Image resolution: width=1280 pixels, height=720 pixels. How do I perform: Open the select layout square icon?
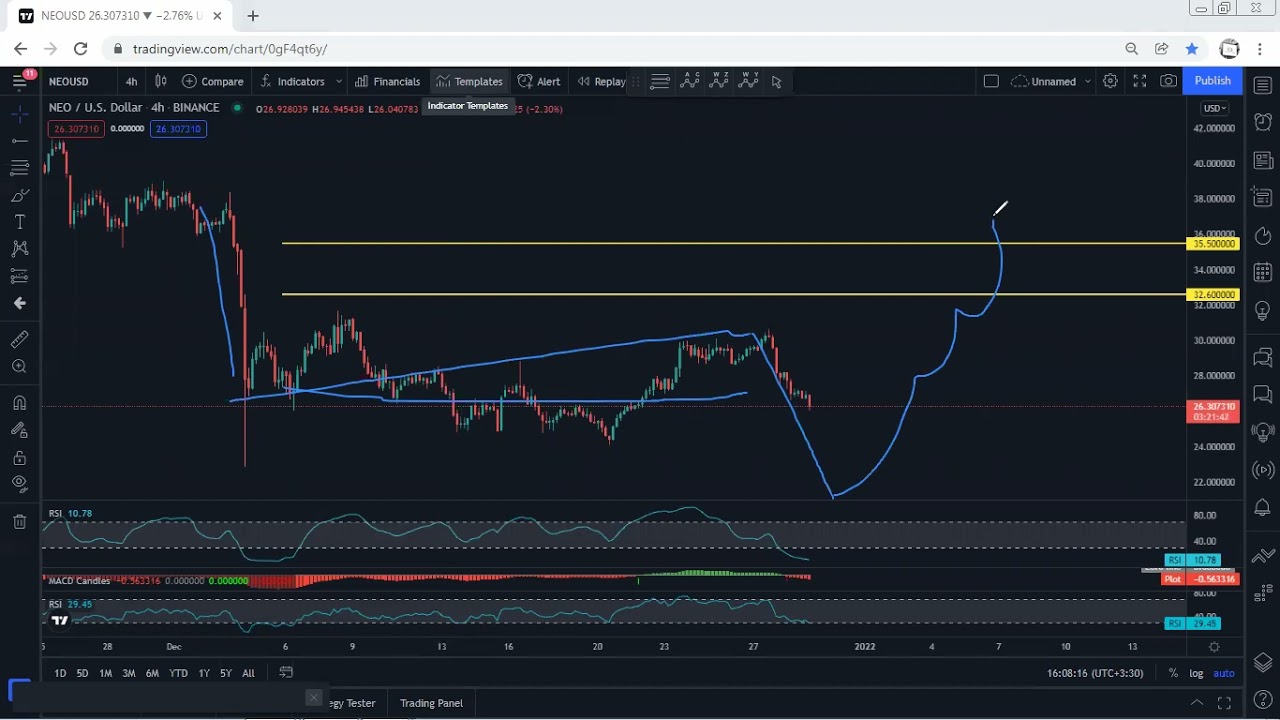[x=991, y=81]
